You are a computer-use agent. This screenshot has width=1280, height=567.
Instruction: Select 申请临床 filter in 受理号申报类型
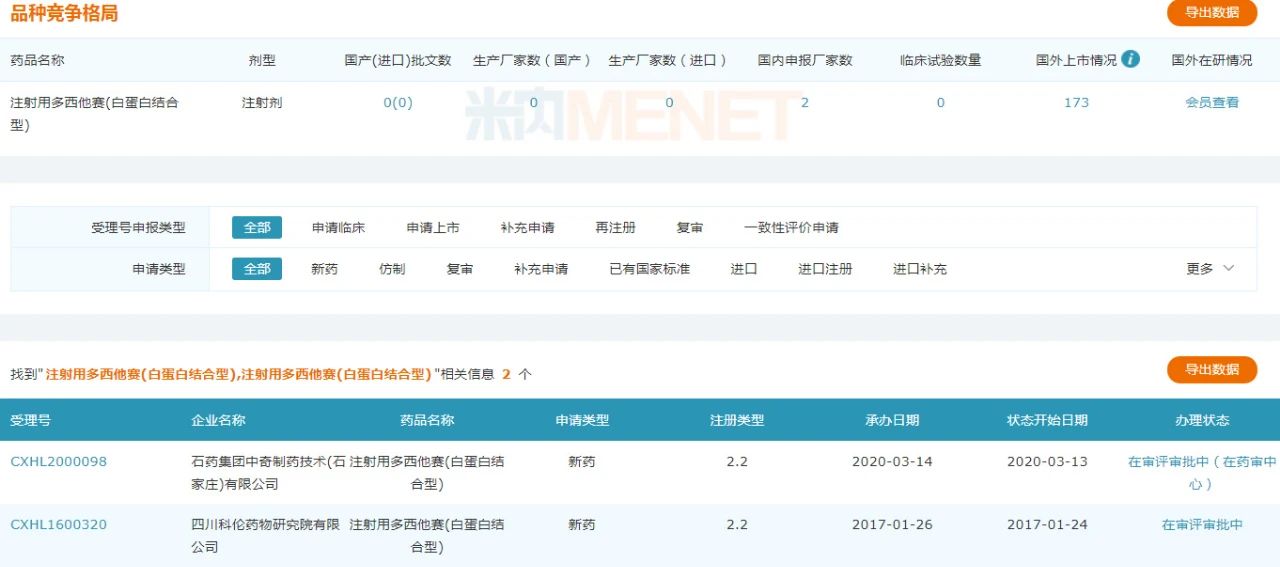pos(338,228)
